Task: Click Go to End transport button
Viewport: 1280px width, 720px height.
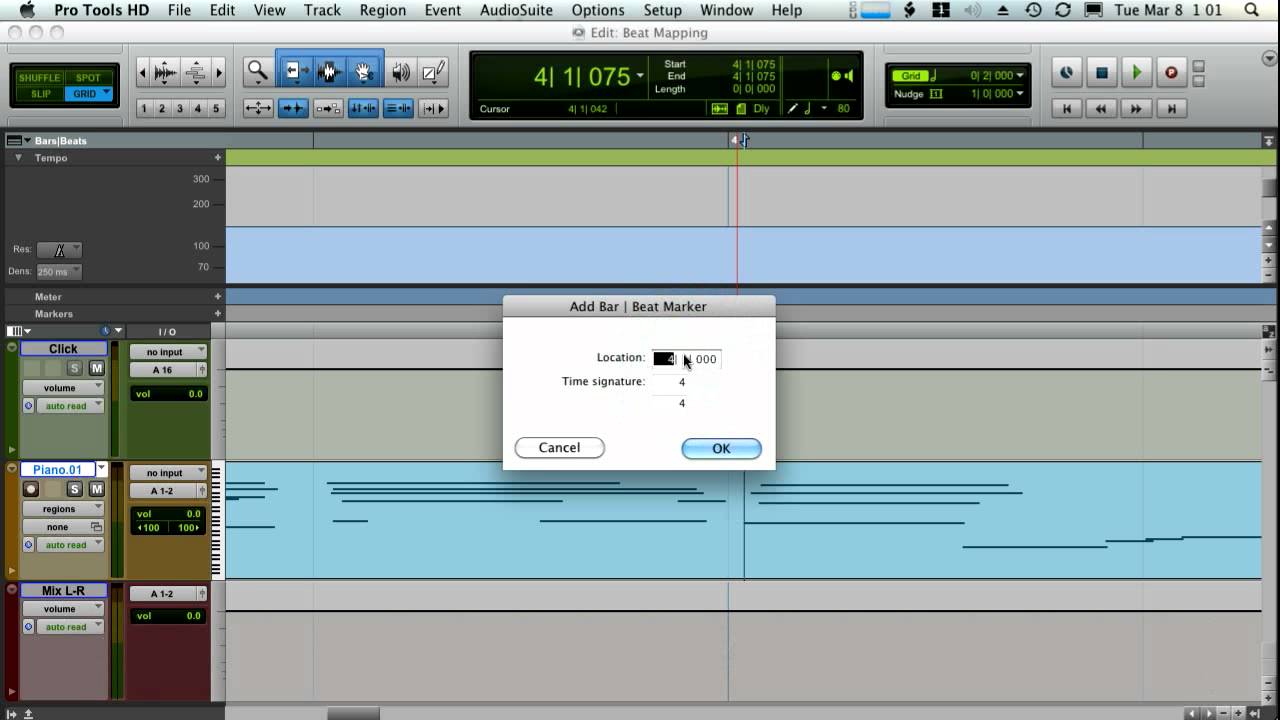Action: (1171, 108)
